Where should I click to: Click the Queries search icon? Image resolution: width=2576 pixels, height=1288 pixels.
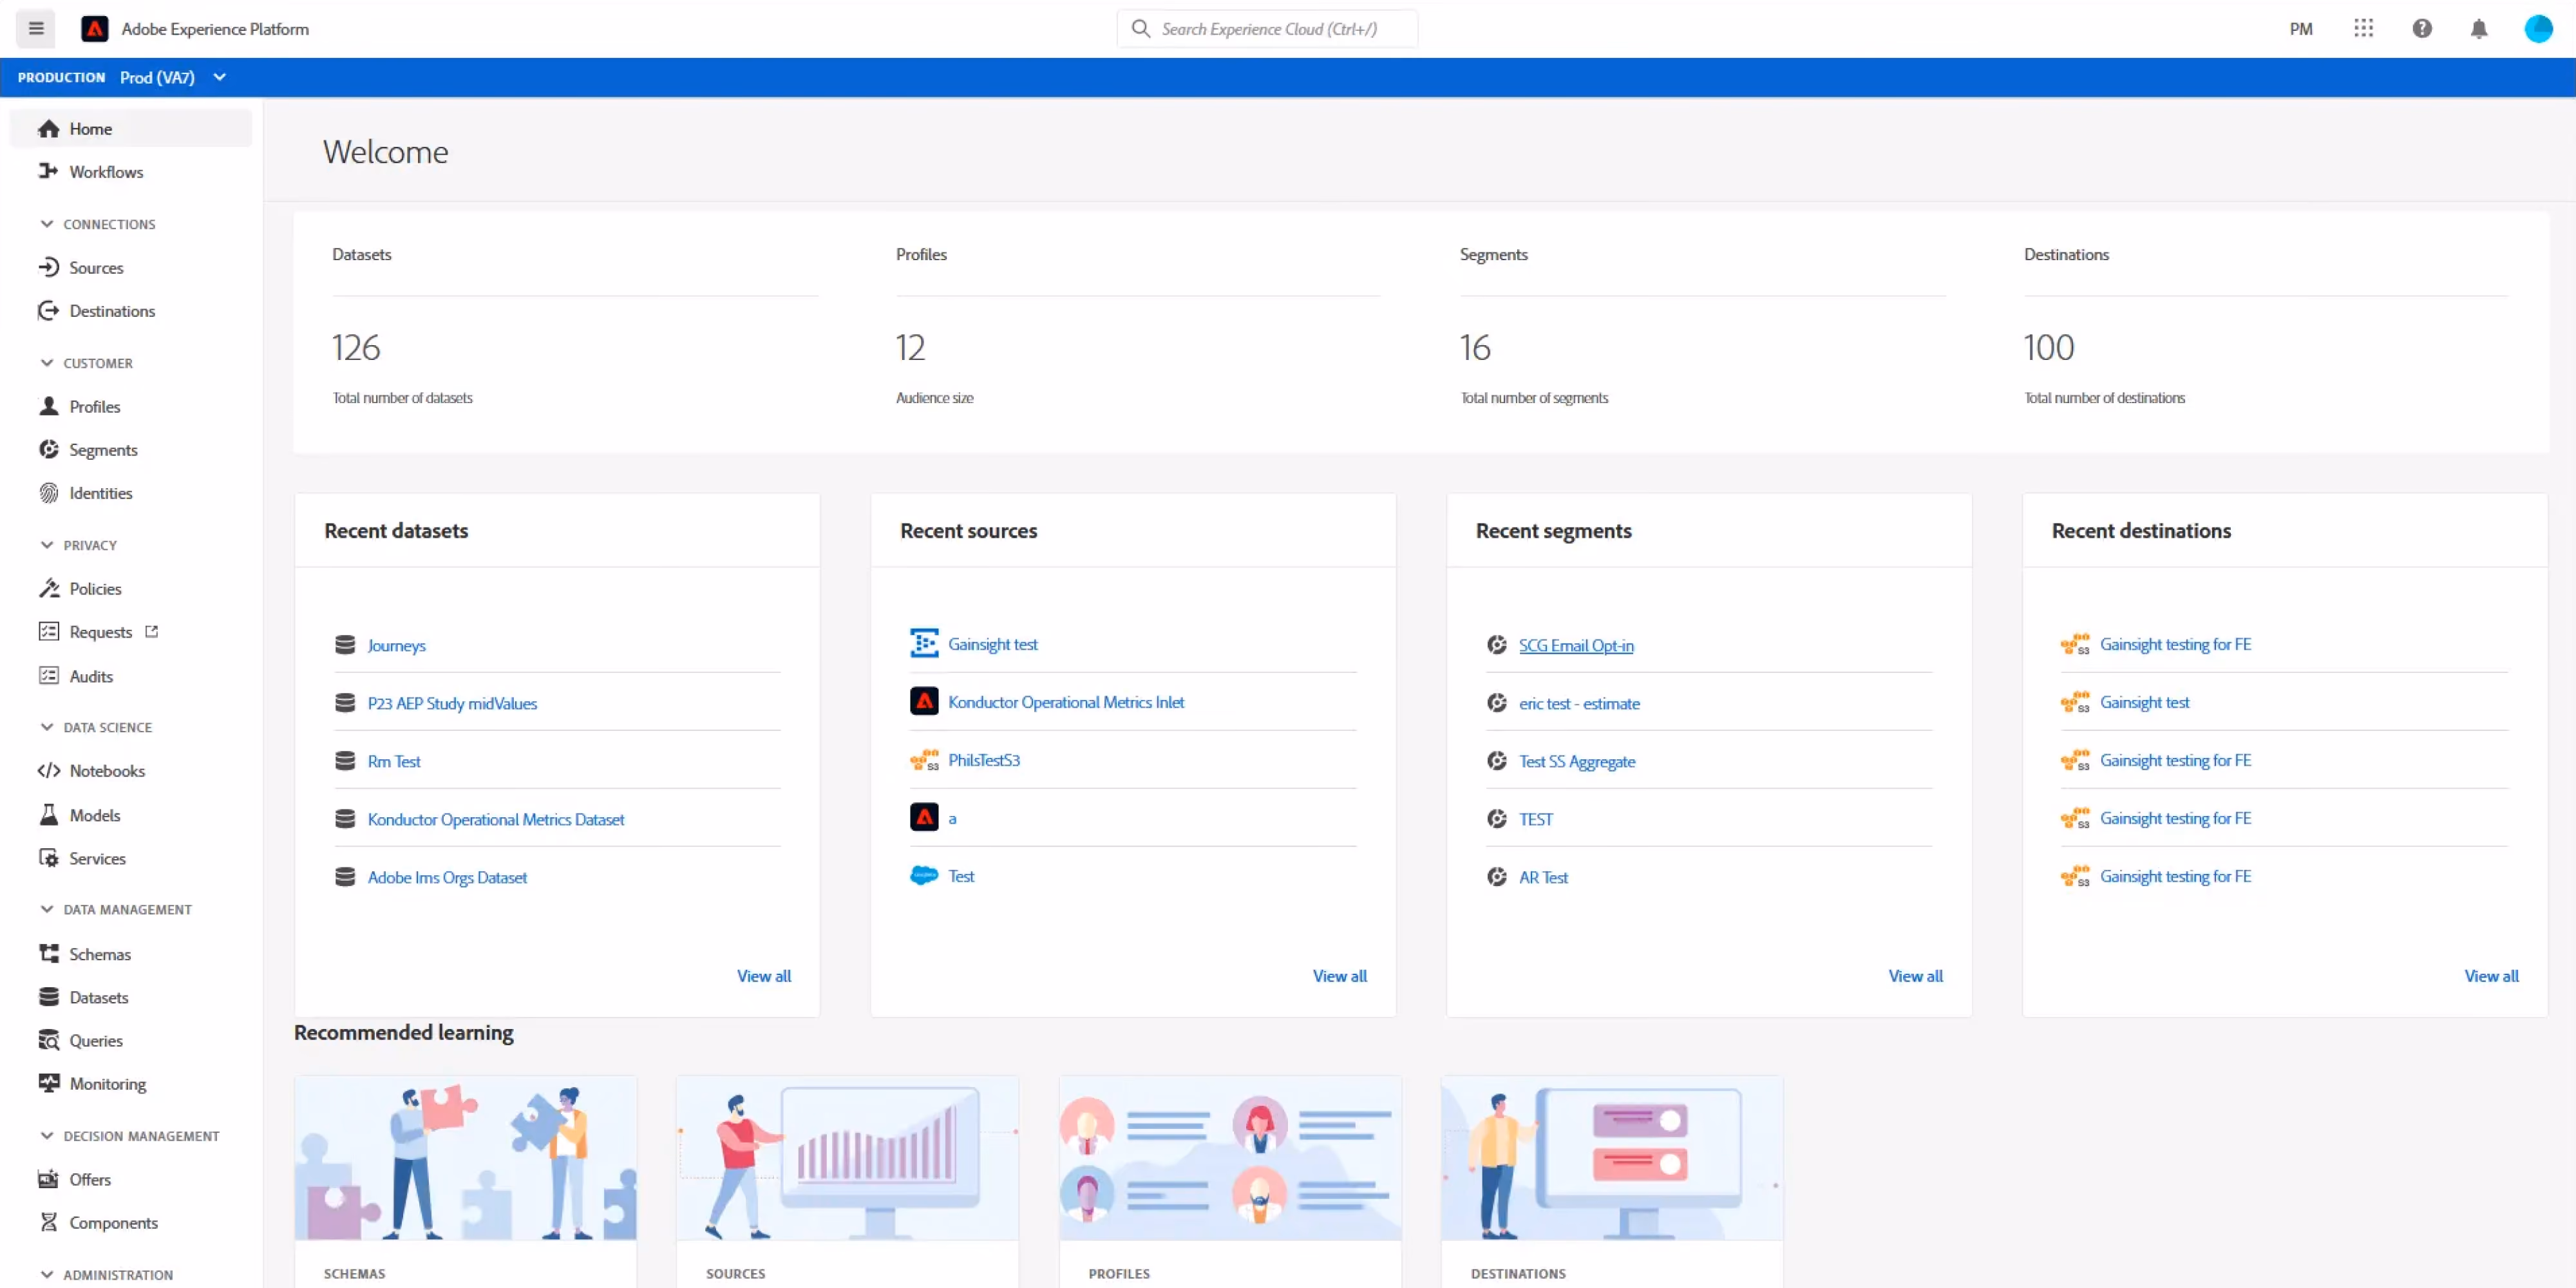(48, 1040)
